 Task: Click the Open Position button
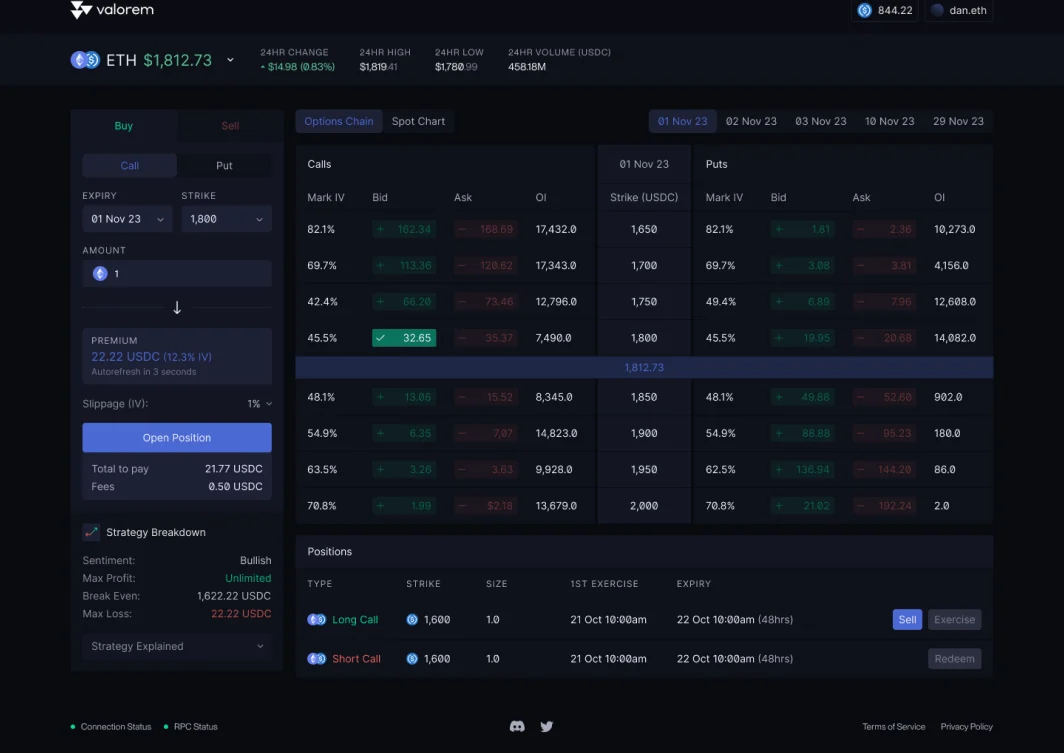[x=177, y=438]
